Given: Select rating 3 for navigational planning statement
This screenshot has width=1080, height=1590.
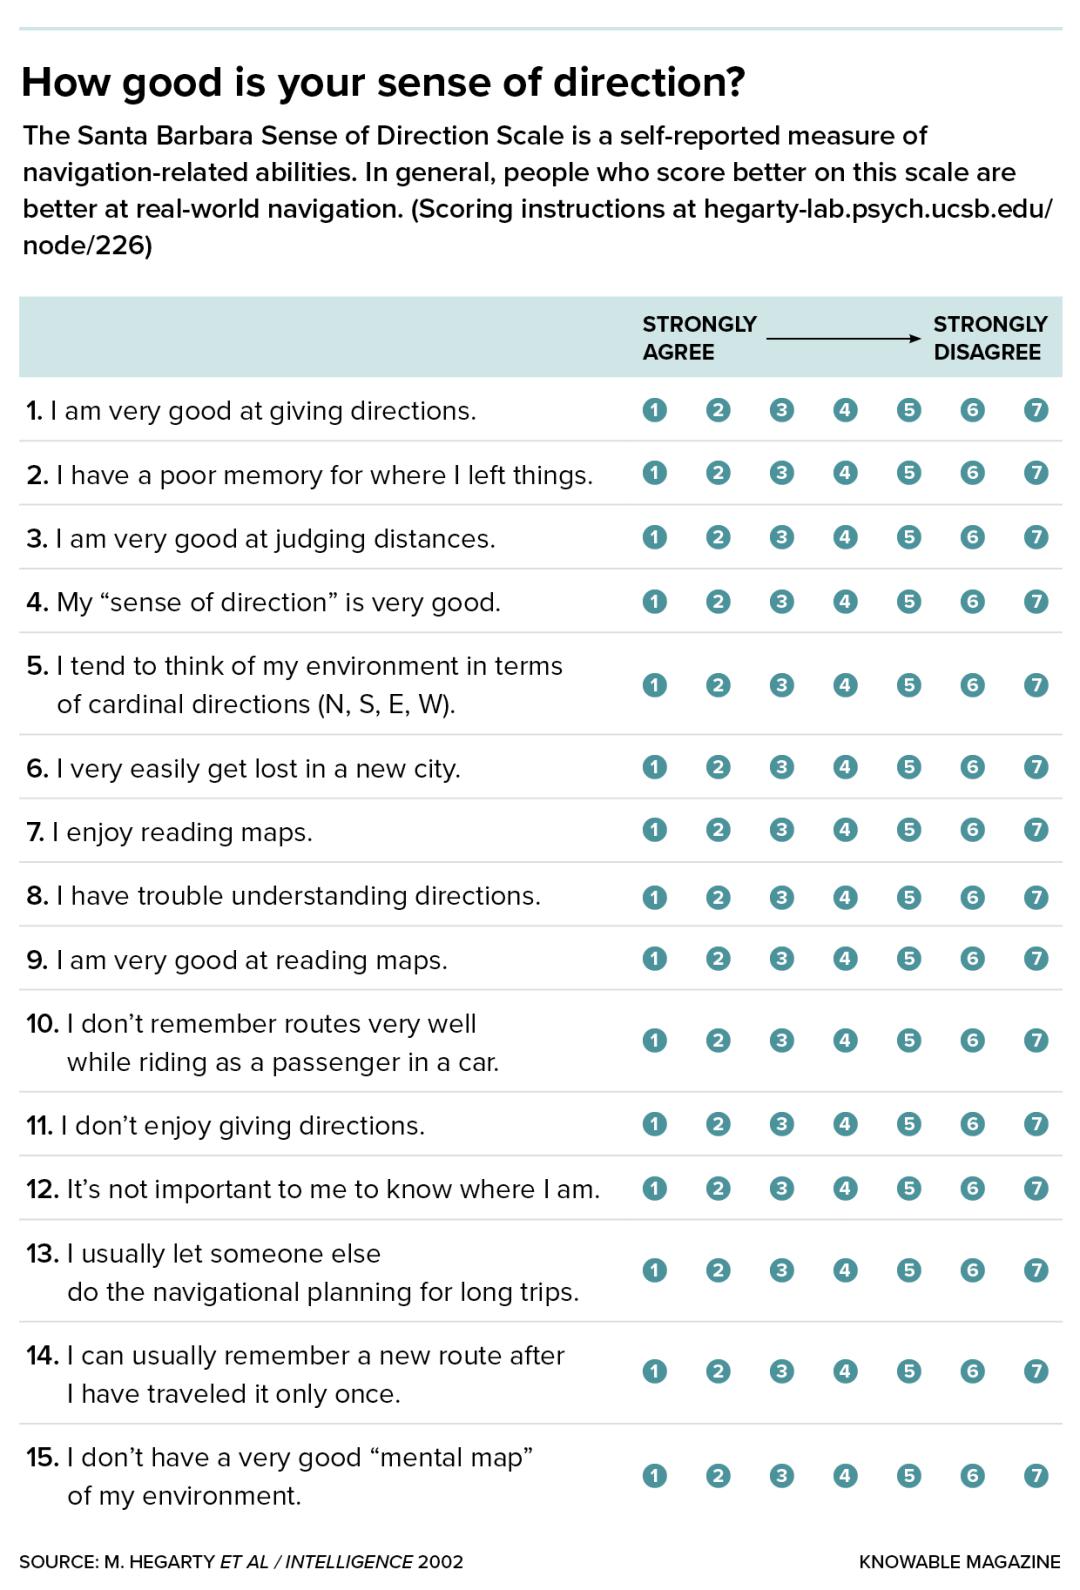Looking at the screenshot, I should (782, 1270).
